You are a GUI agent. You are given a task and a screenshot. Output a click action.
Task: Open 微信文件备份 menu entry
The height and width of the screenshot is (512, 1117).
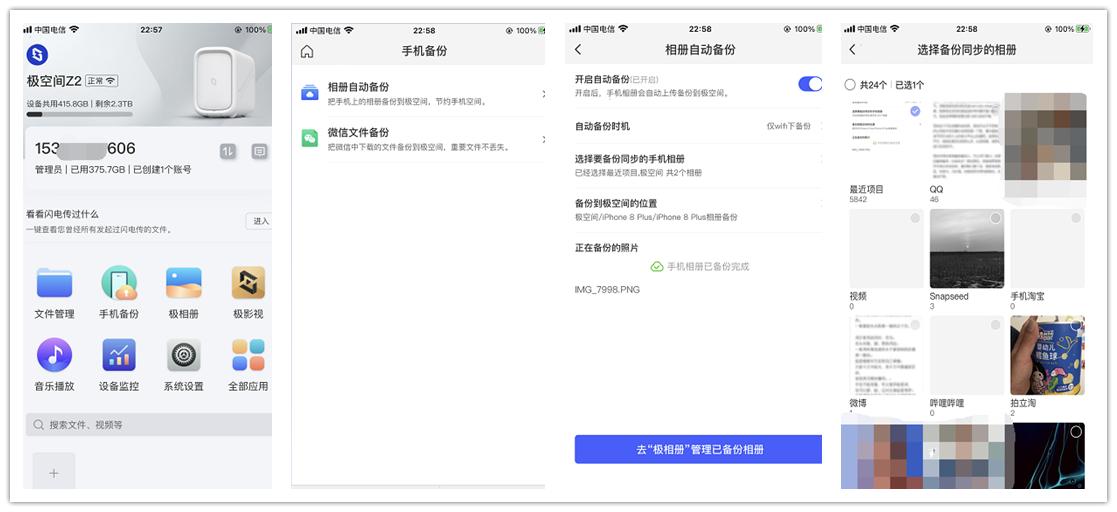(420, 139)
